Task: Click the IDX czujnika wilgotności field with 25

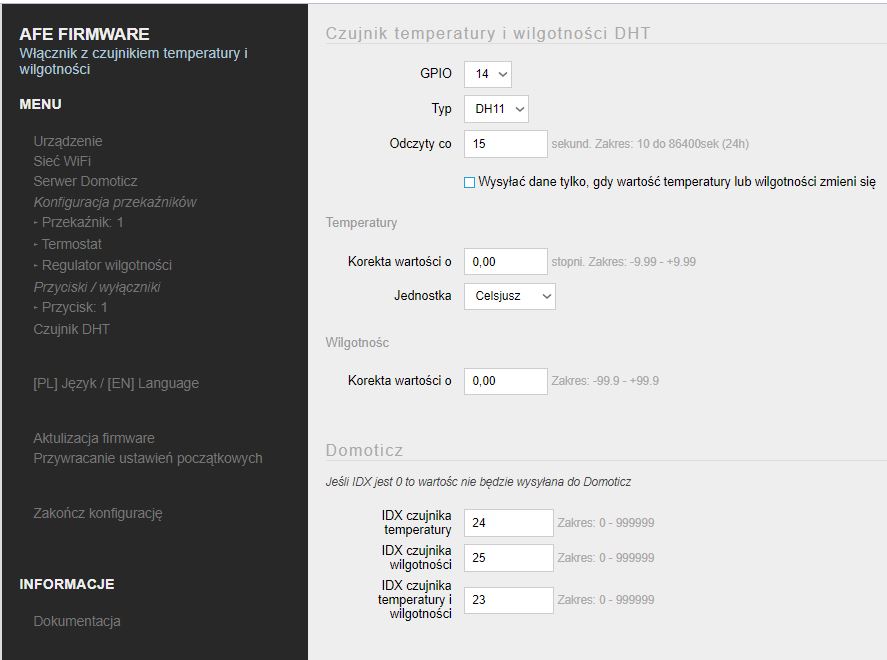Action: [x=509, y=558]
